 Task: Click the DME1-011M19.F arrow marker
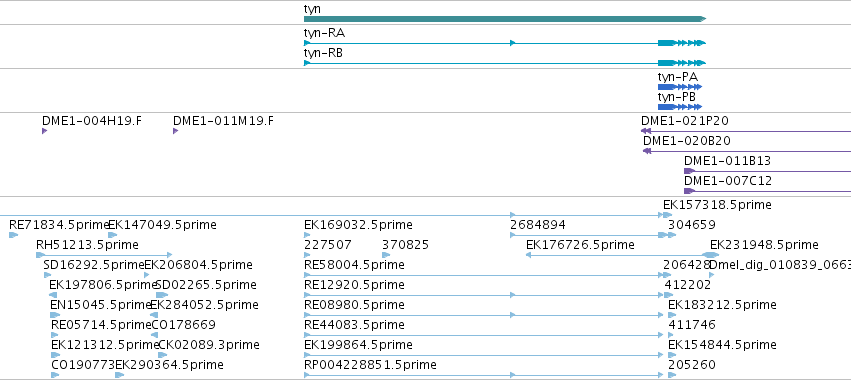tap(175, 131)
